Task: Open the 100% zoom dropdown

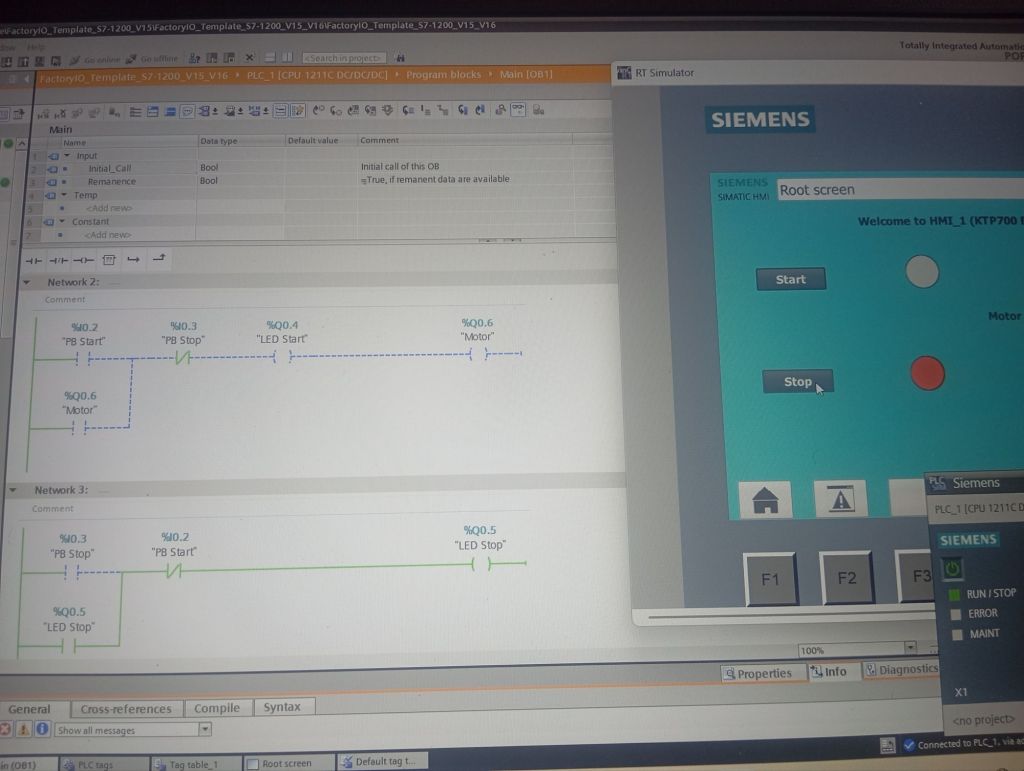Action: (909, 650)
